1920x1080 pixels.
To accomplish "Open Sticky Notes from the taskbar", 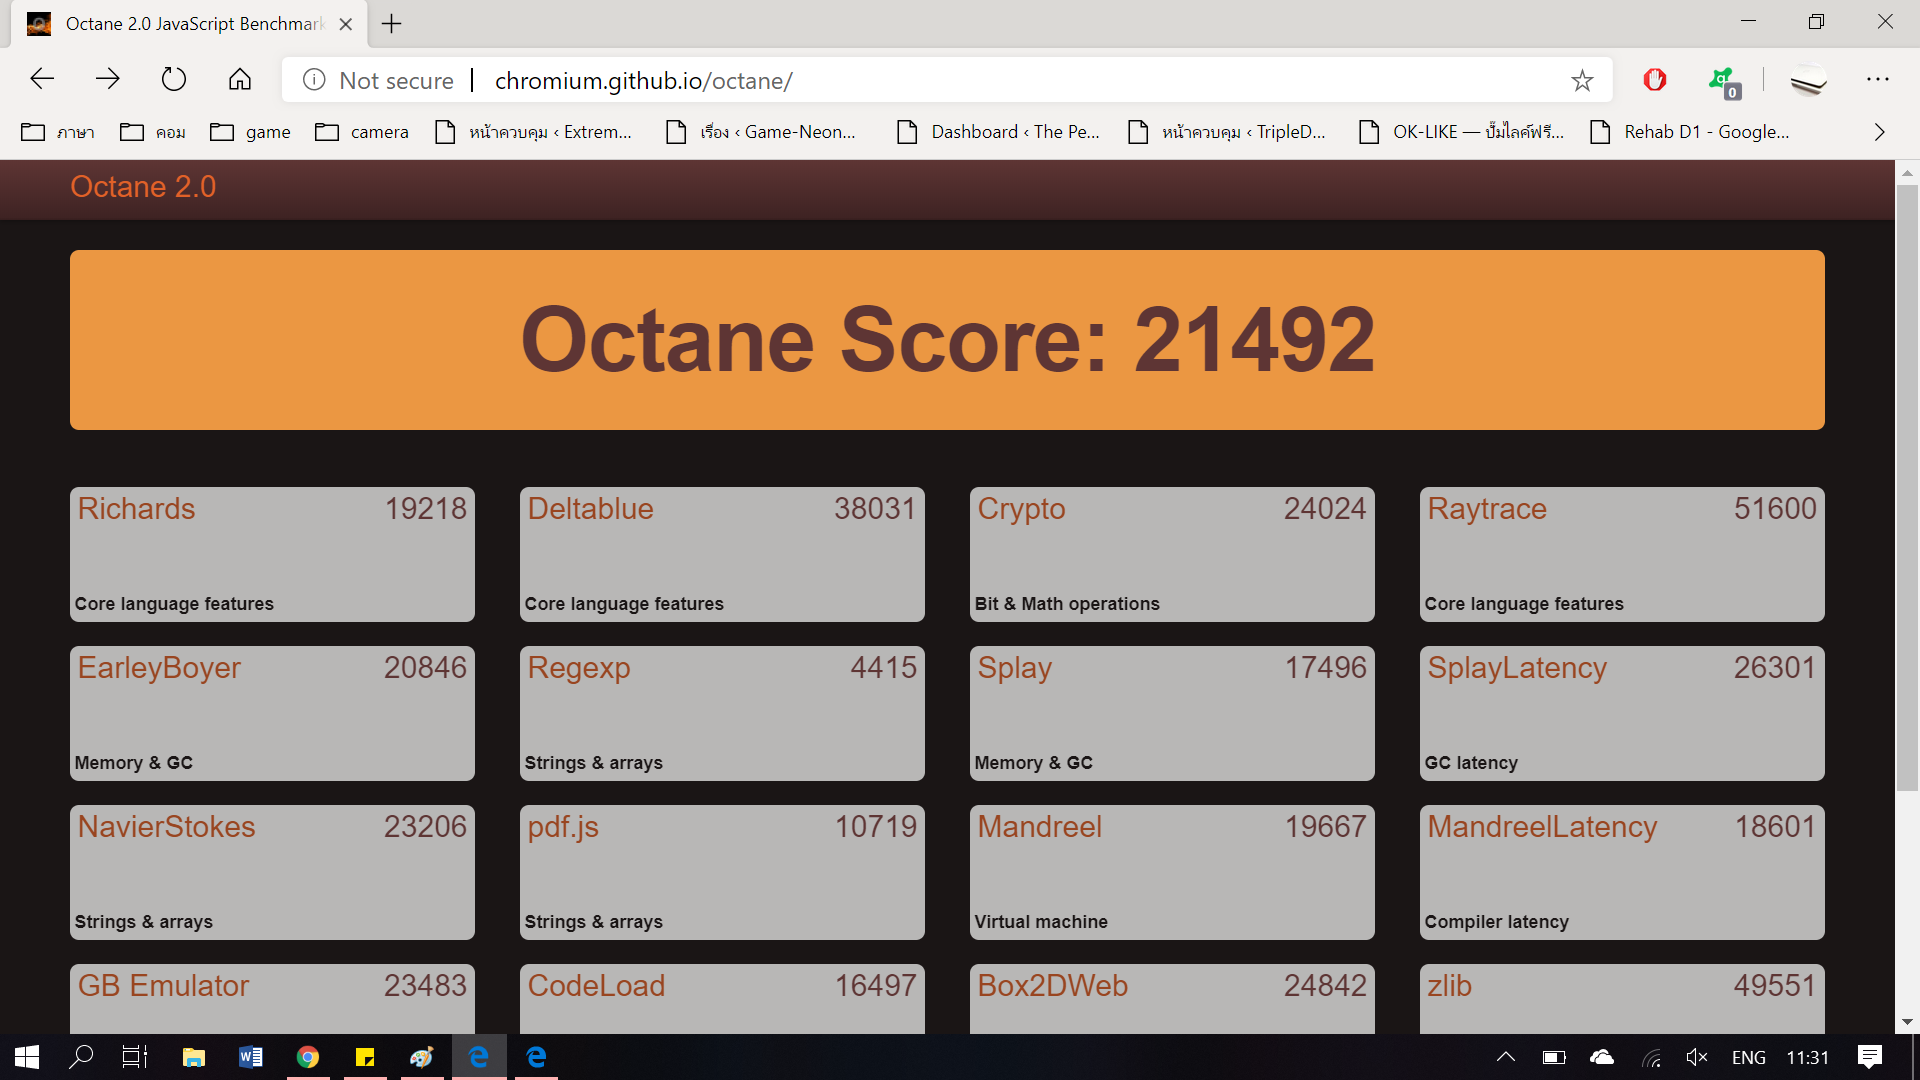I will point(365,1057).
